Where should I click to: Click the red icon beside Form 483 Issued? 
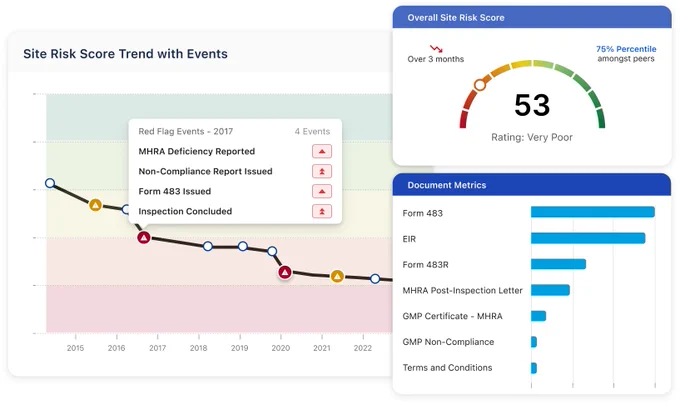tap(322, 191)
